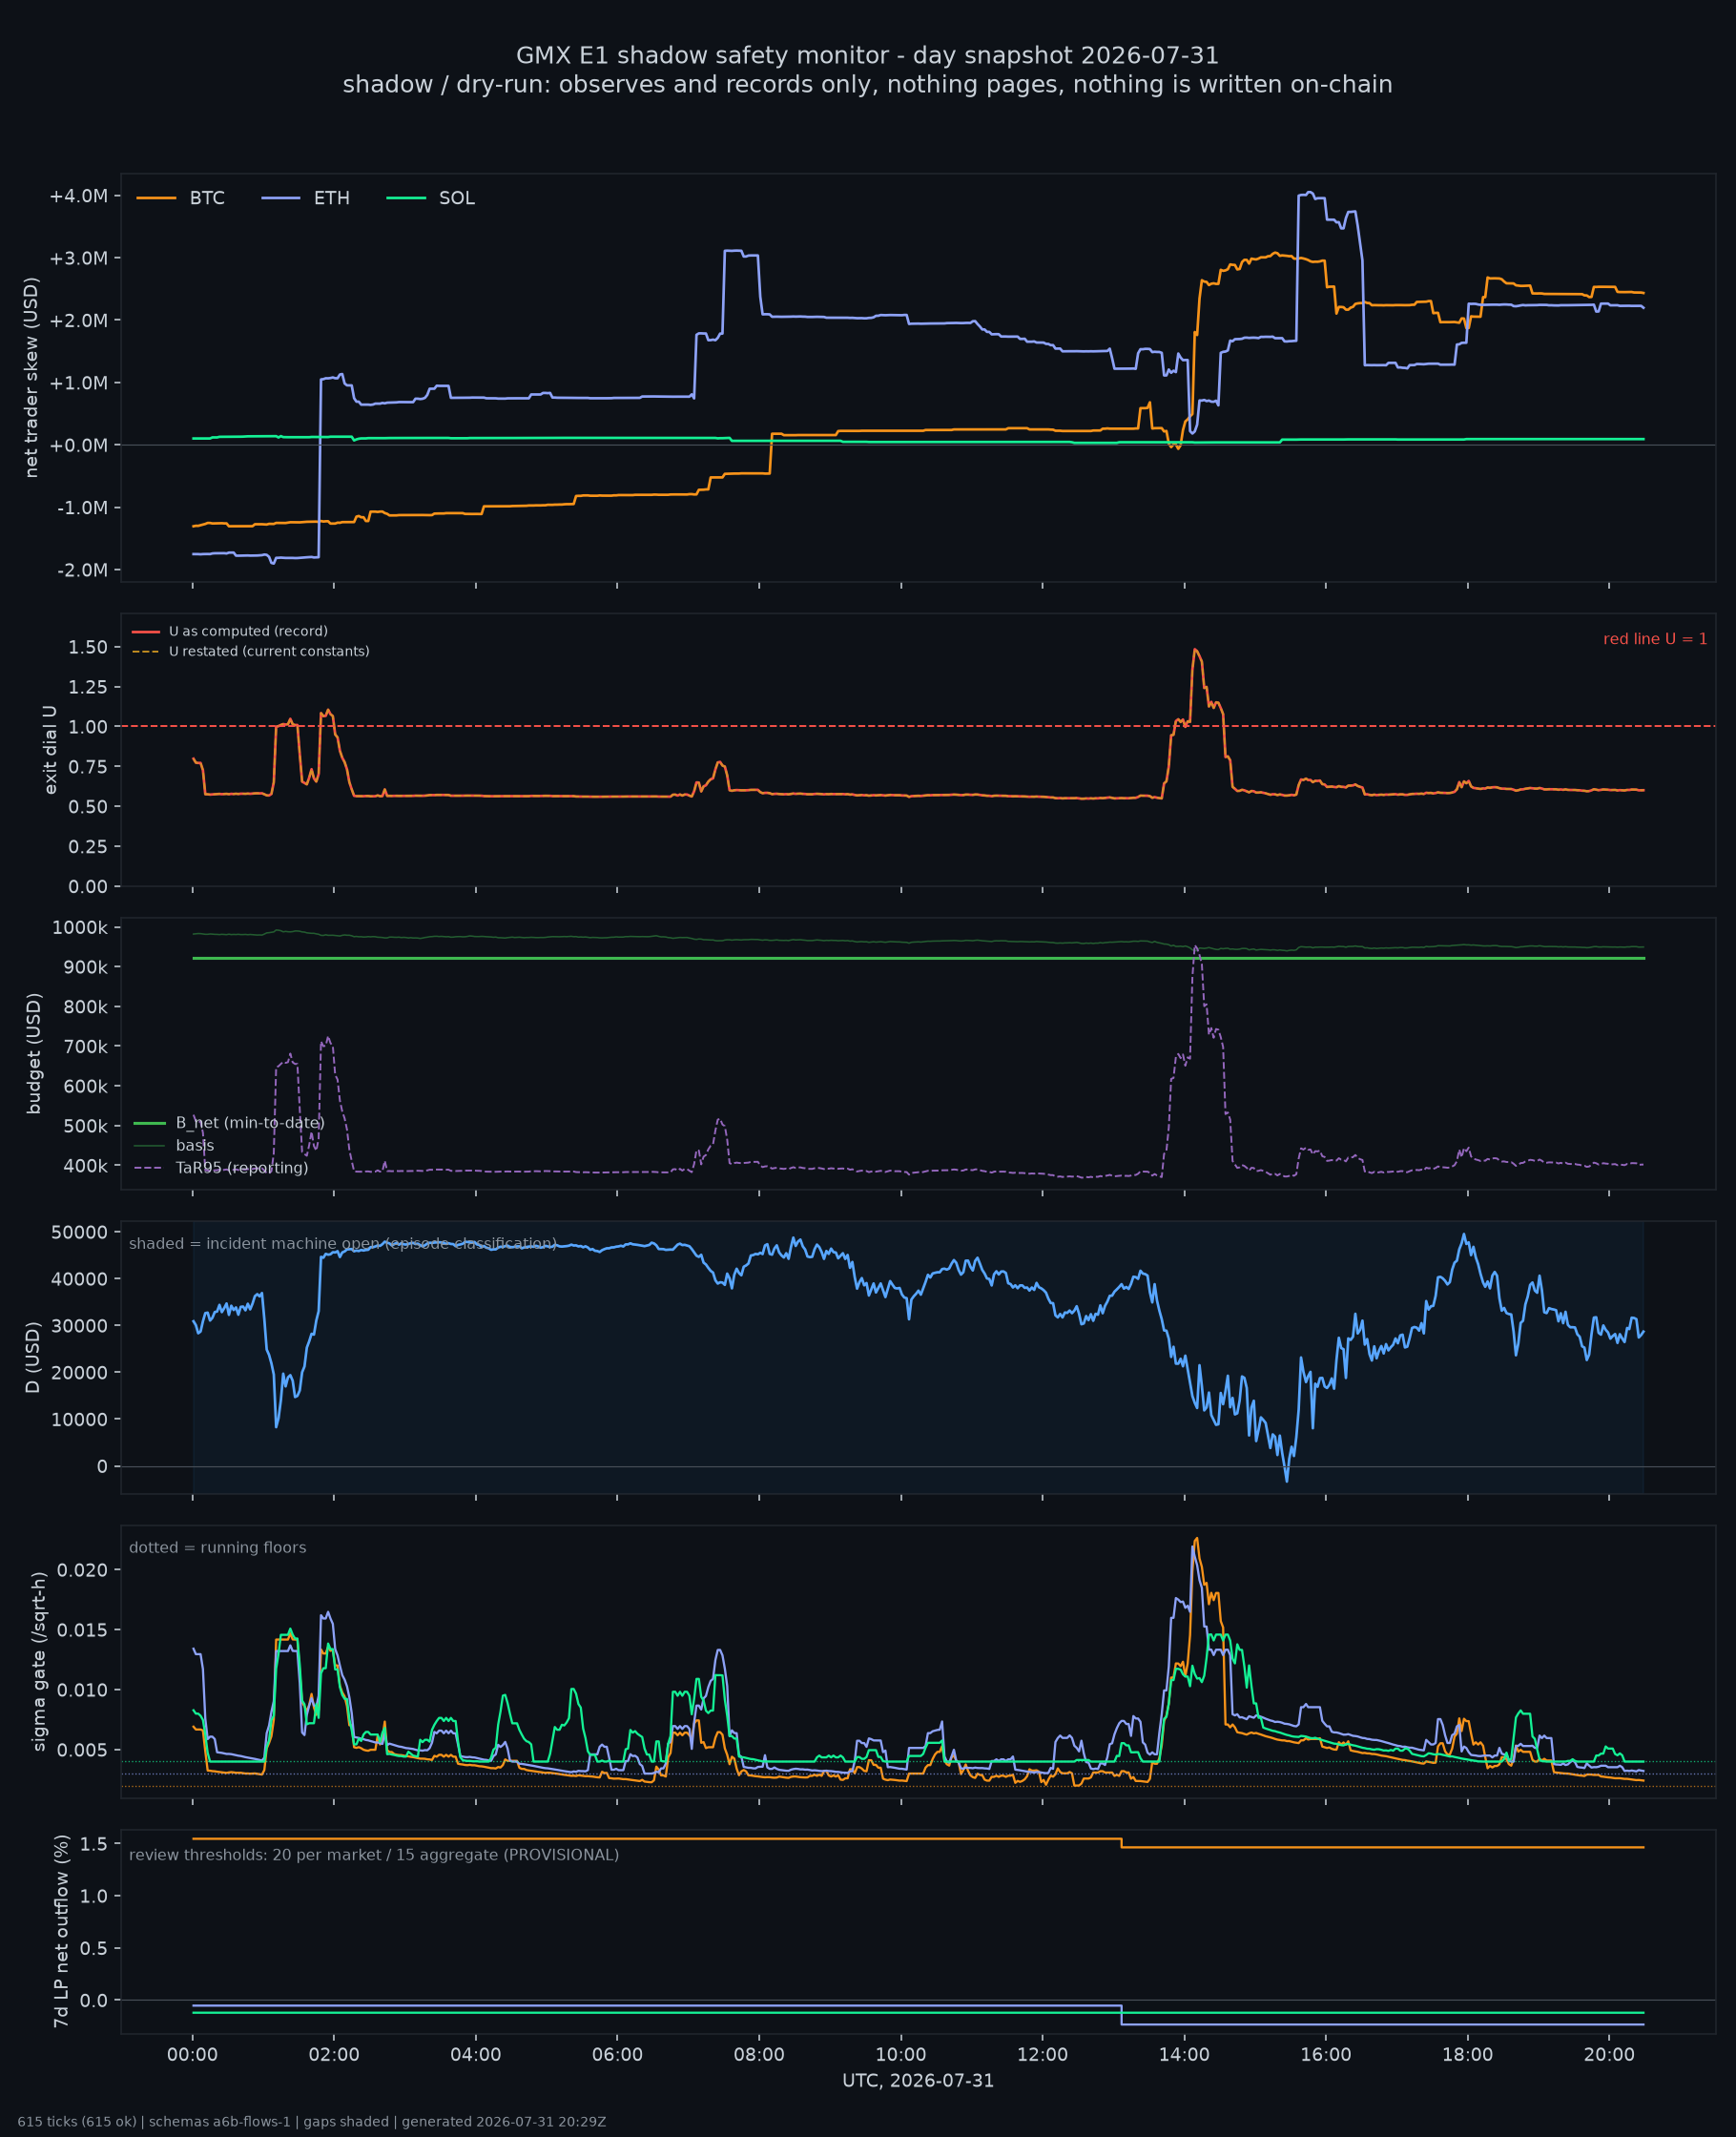Click the '+0.0M' skew axis tick label

[78, 445]
